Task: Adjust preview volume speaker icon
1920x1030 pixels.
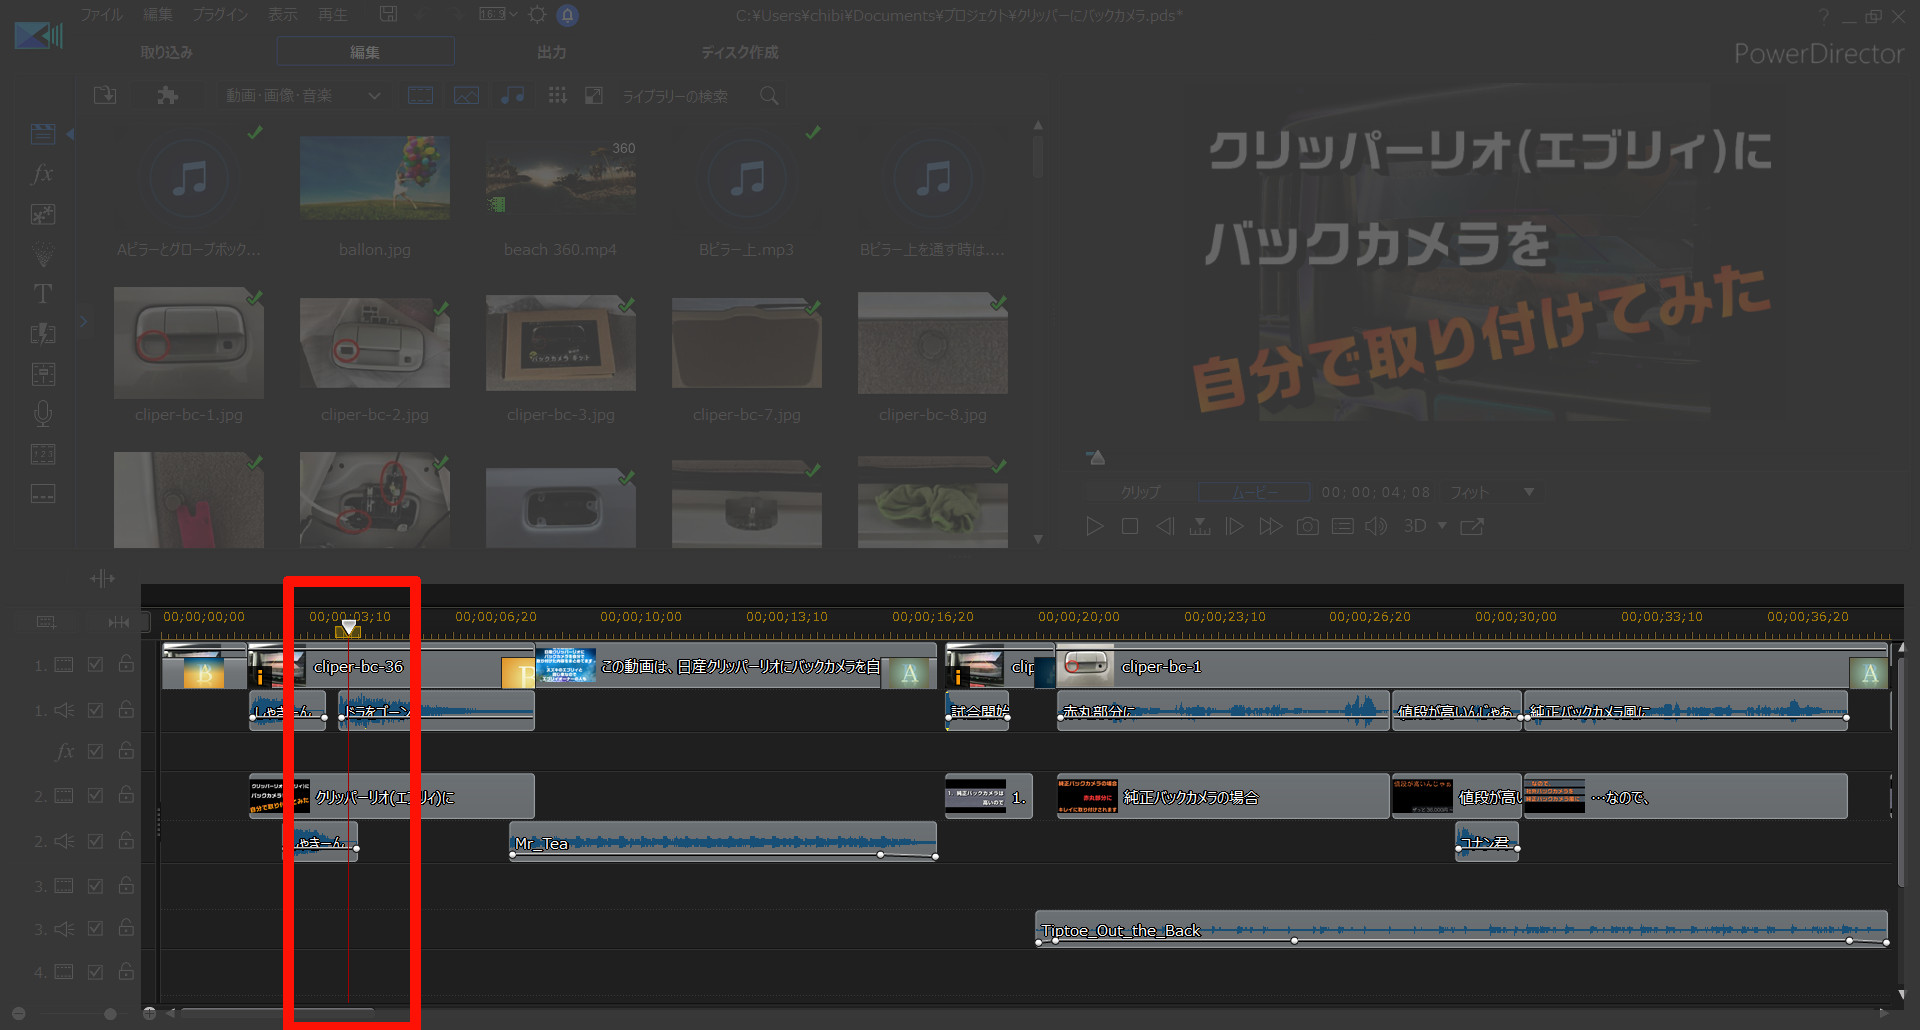Action: coord(1376,526)
